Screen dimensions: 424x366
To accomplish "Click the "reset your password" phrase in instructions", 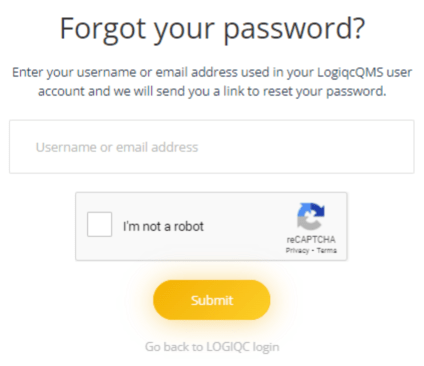I will point(324,91).
